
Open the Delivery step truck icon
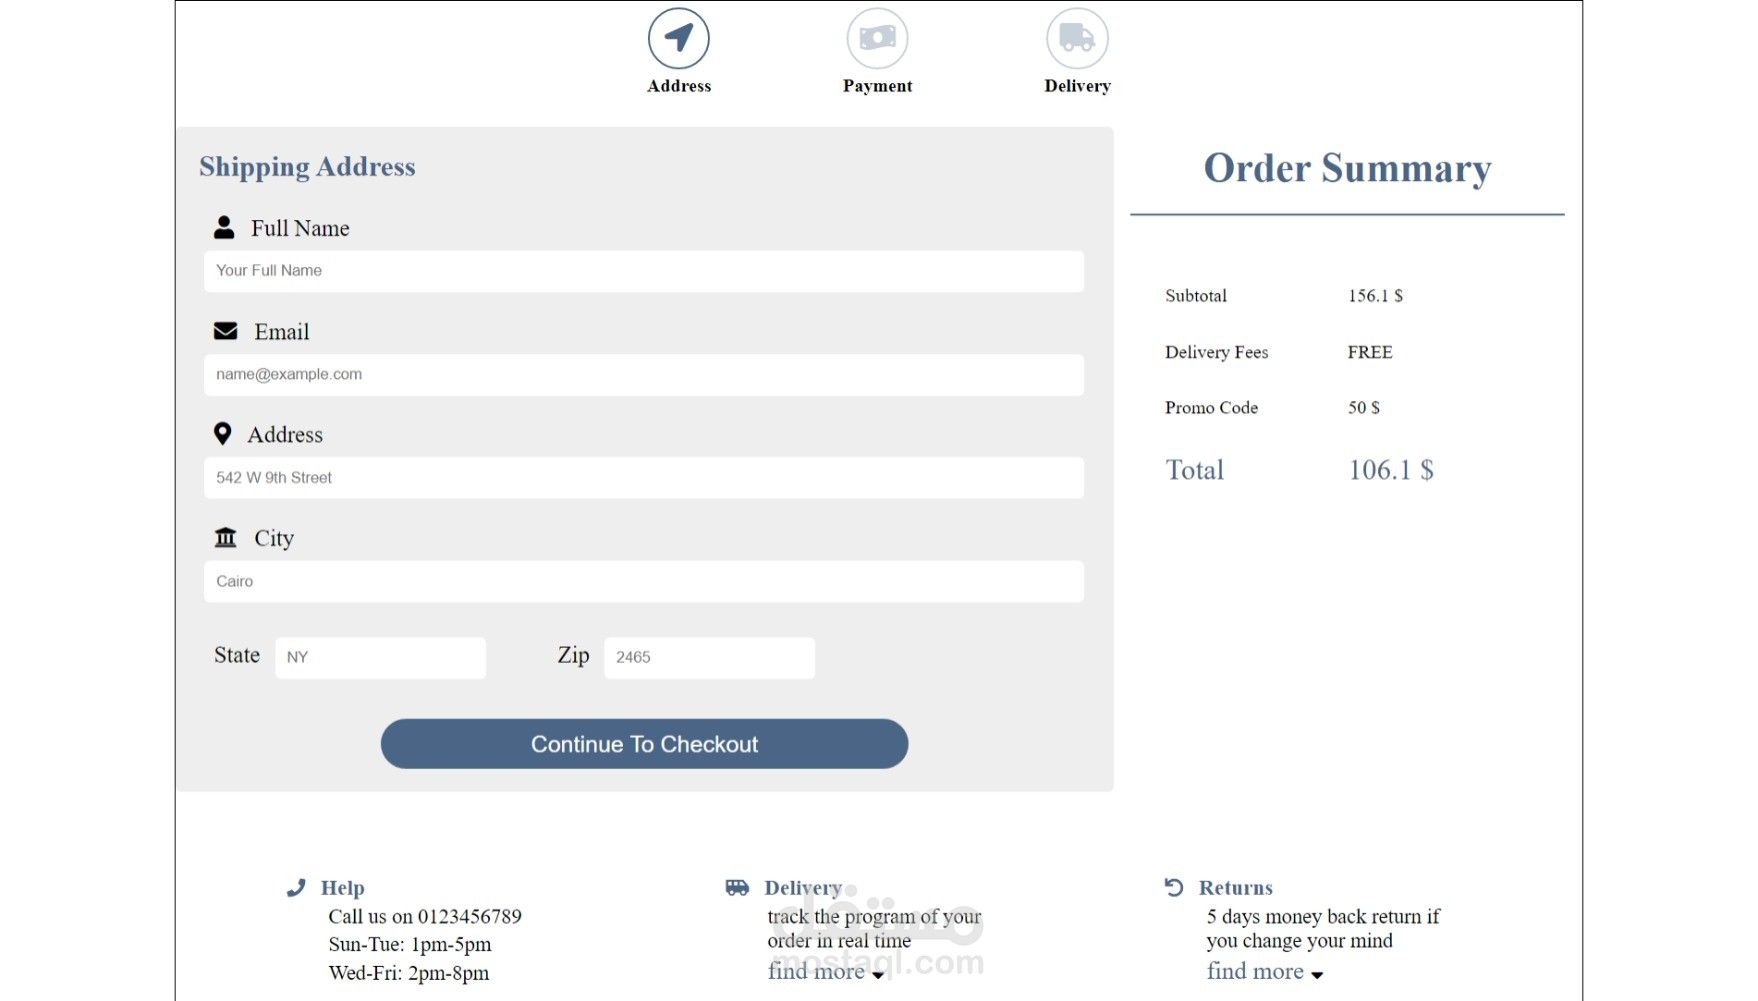1077,38
